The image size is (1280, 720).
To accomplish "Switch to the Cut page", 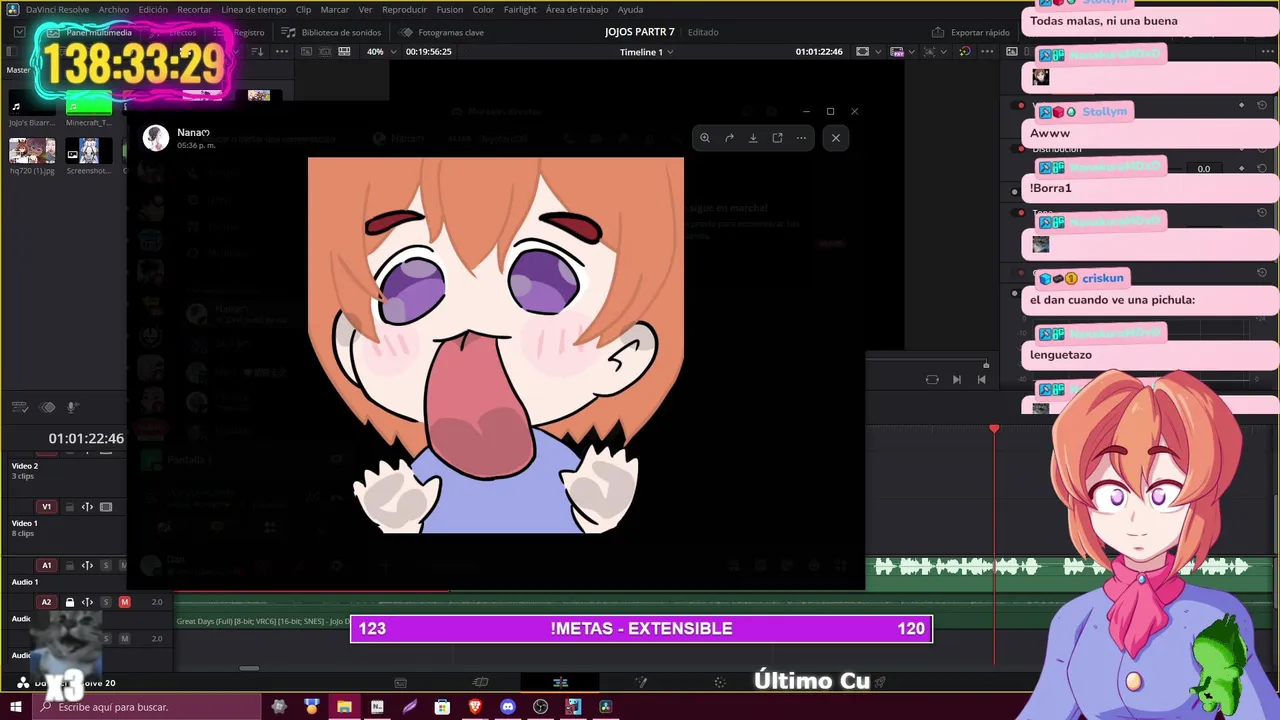I will [480, 682].
